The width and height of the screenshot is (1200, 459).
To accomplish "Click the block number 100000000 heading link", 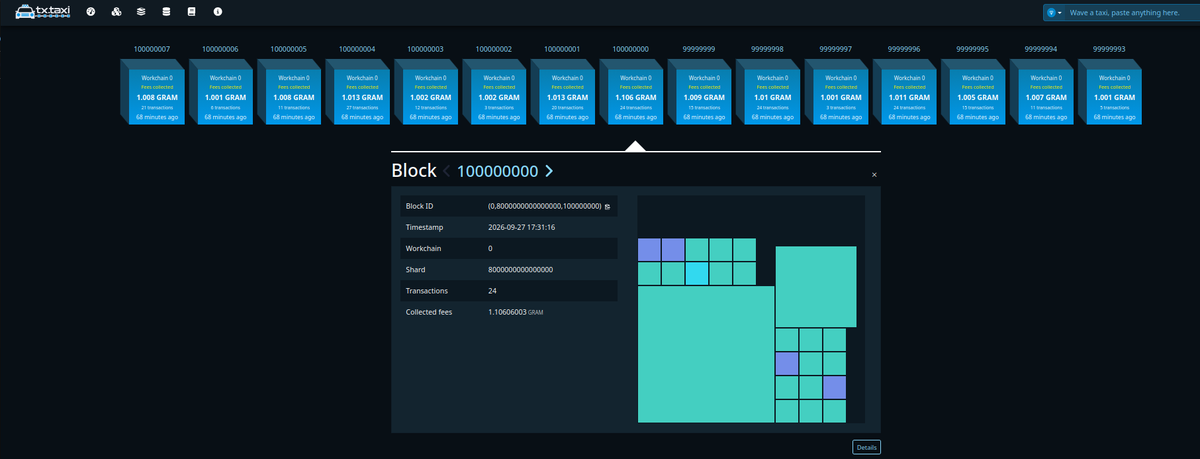I will [x=498, y=171].
